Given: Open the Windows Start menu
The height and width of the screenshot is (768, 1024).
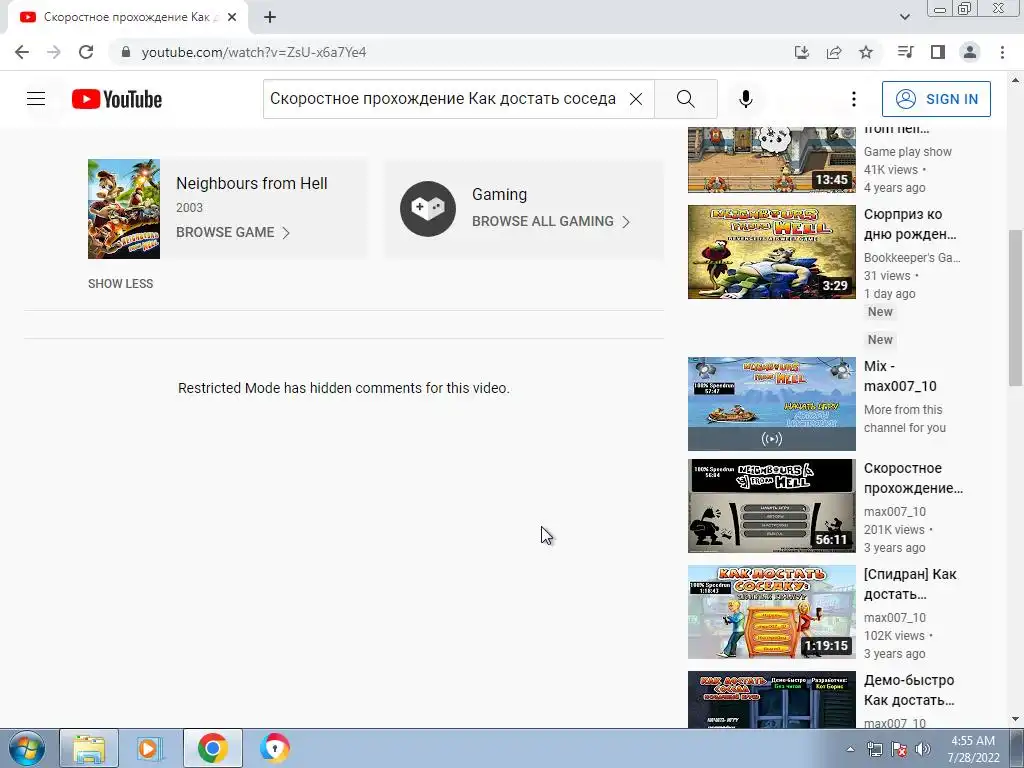Looking at the screenshot, I should click(27, 748).
